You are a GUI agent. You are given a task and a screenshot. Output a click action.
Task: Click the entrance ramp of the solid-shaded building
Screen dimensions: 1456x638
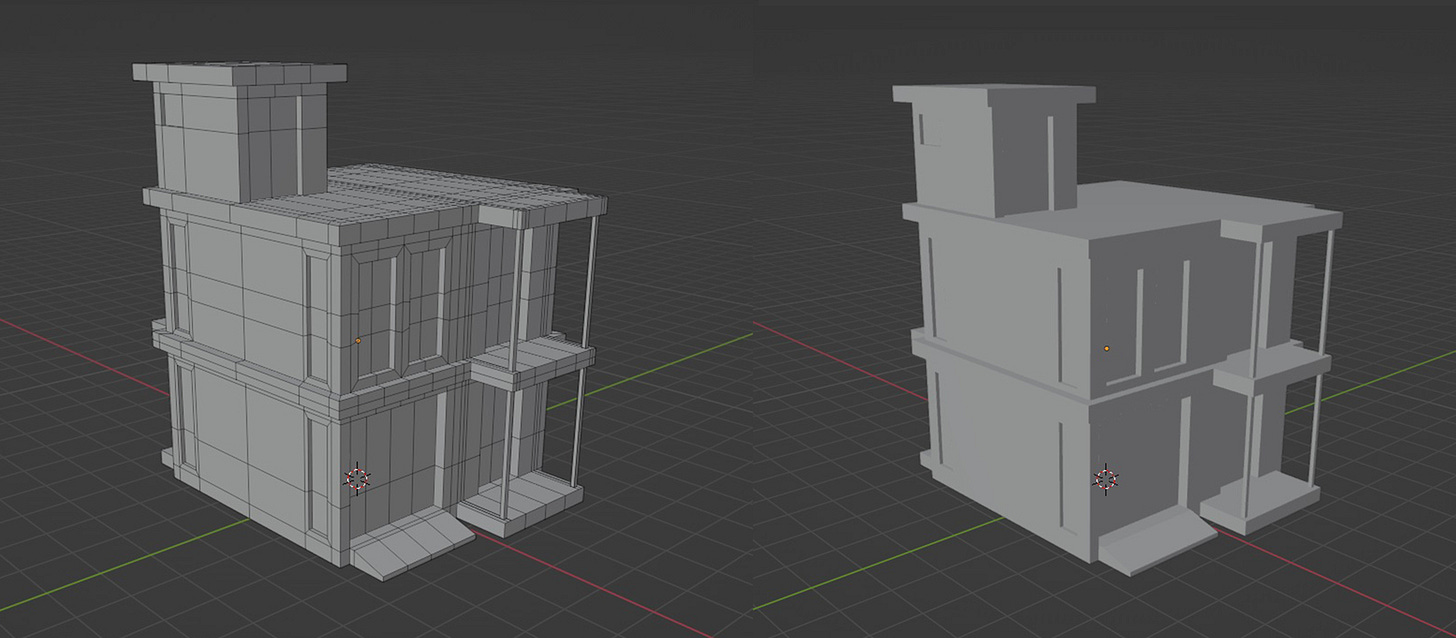[1156, 541]
